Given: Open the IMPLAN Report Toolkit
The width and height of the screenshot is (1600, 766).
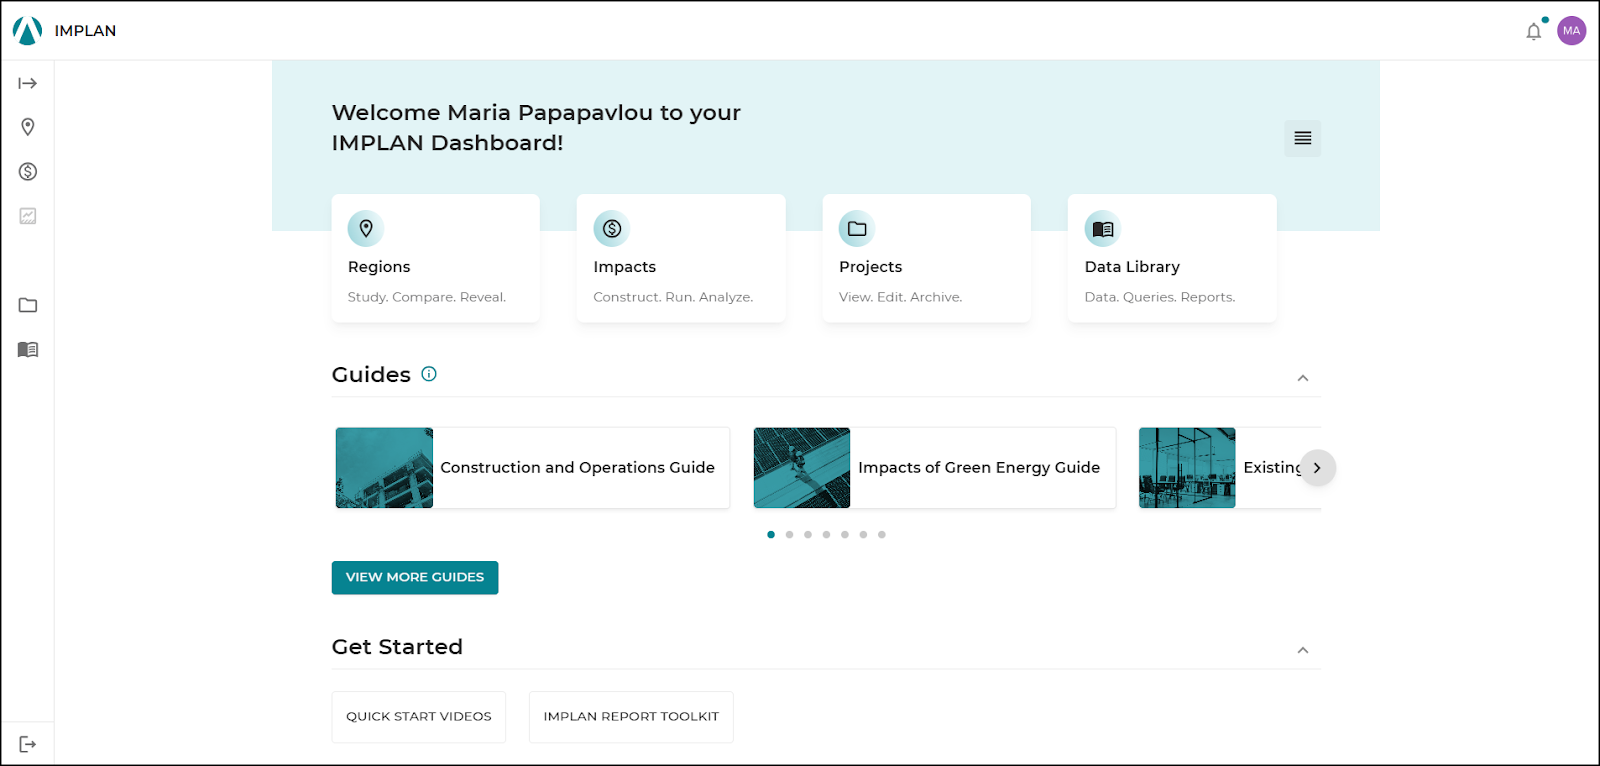Looking at the screenshot, I should (x=630, y=717).
